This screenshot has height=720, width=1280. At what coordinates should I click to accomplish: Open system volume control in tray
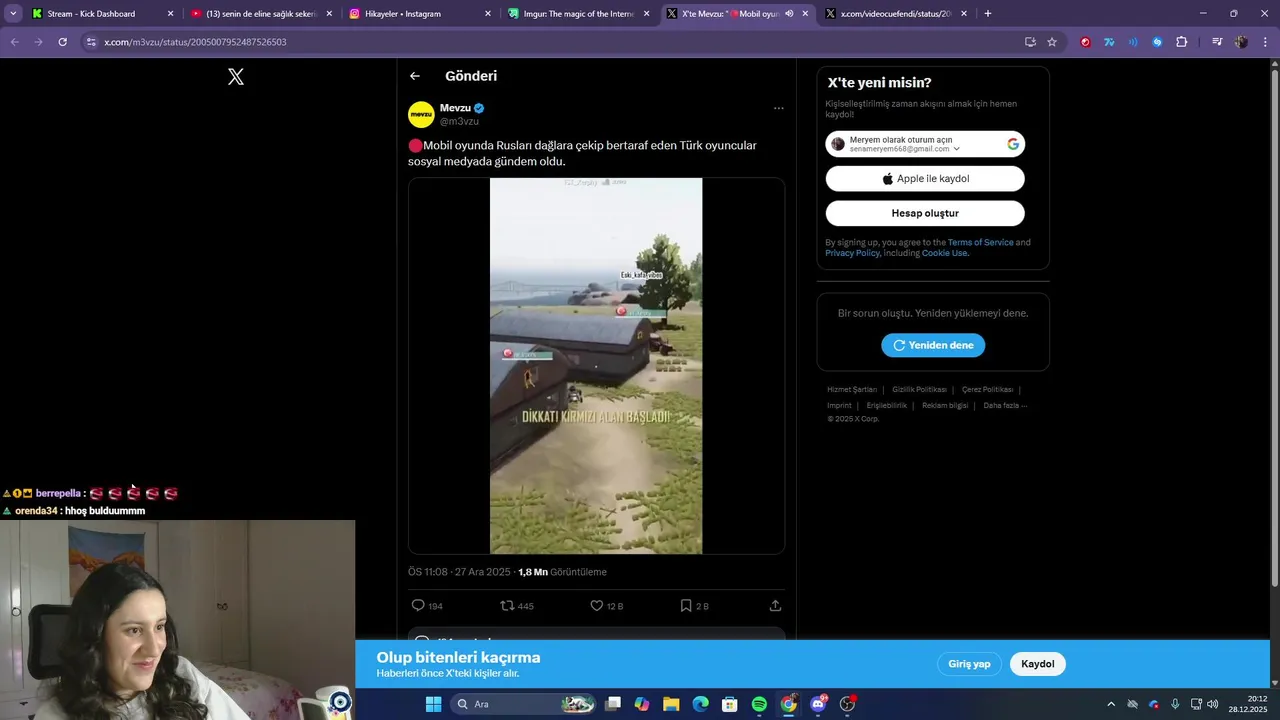point(1213,704)
